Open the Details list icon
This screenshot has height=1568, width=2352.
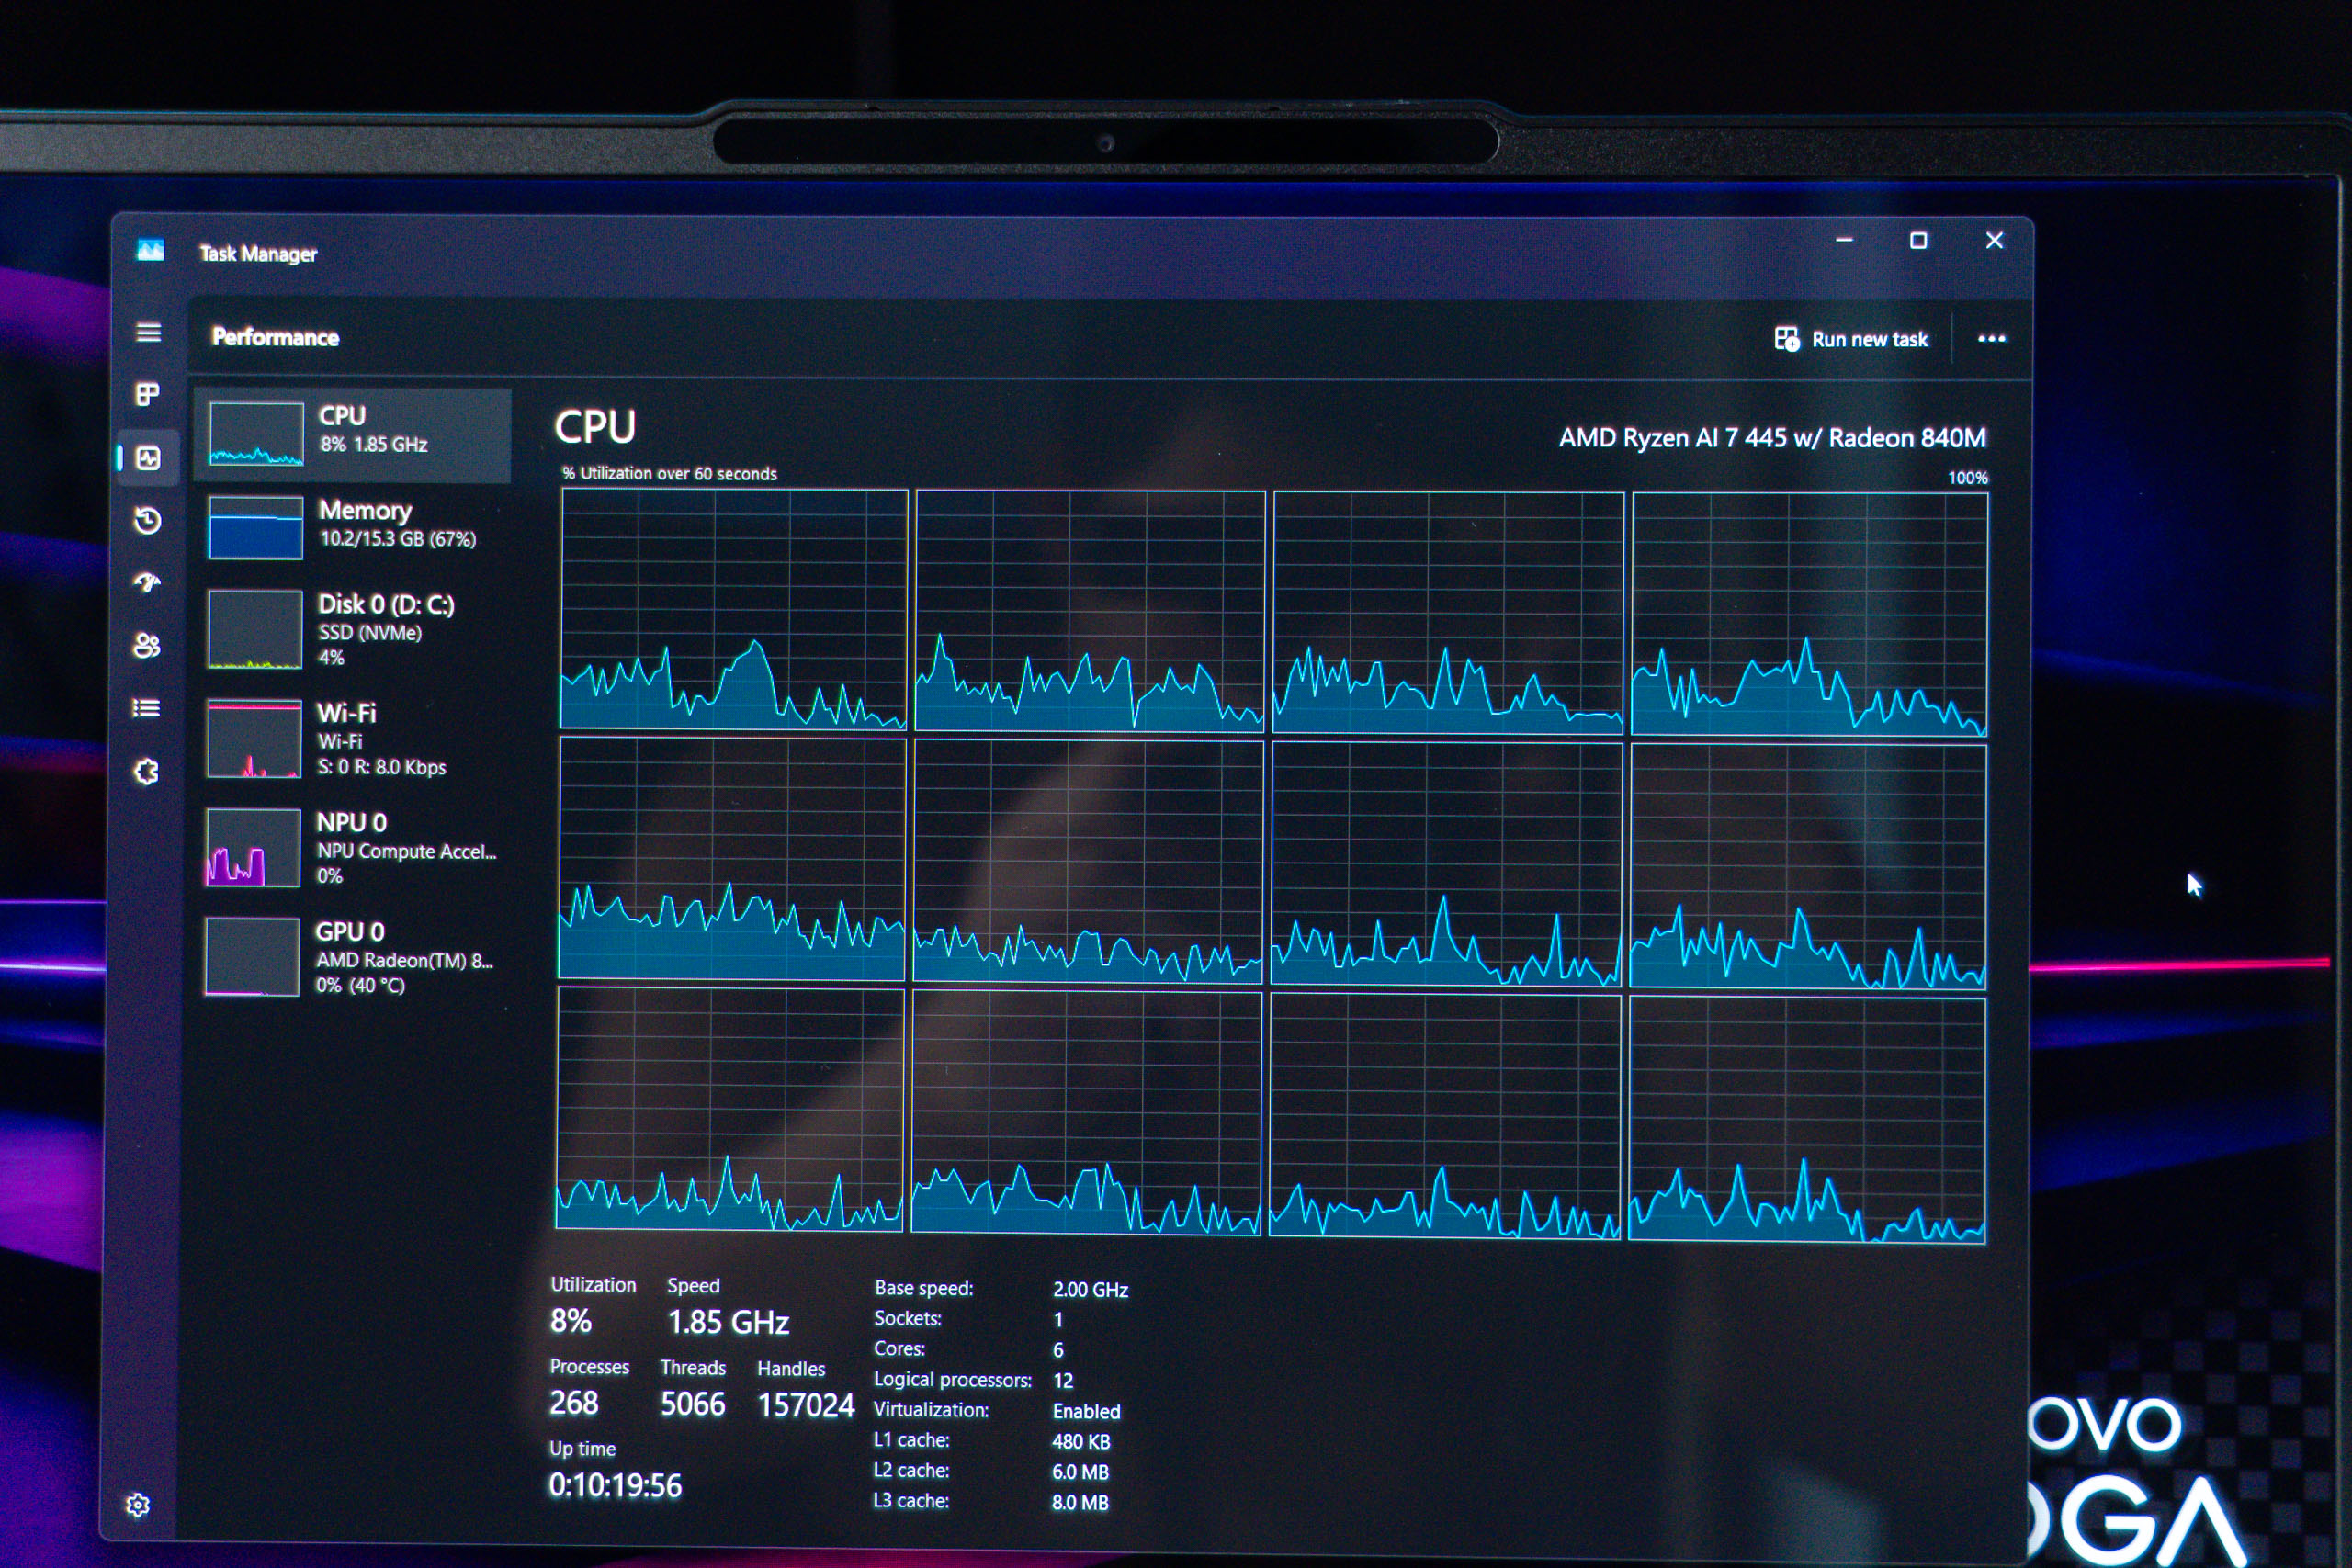point(146,708)
